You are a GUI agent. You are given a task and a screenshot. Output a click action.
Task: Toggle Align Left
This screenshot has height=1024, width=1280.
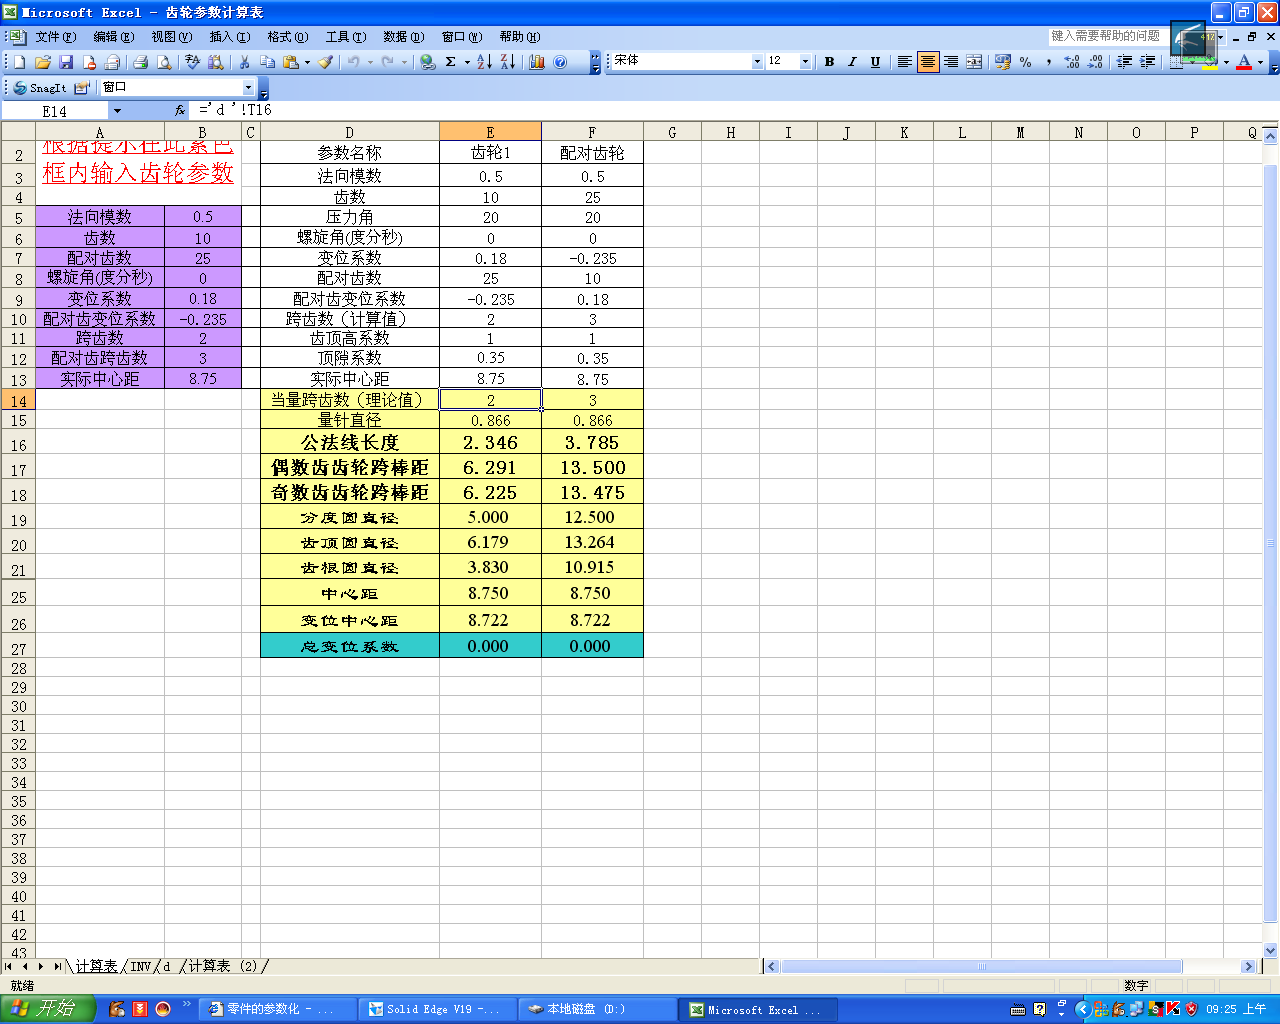(904, 62)
